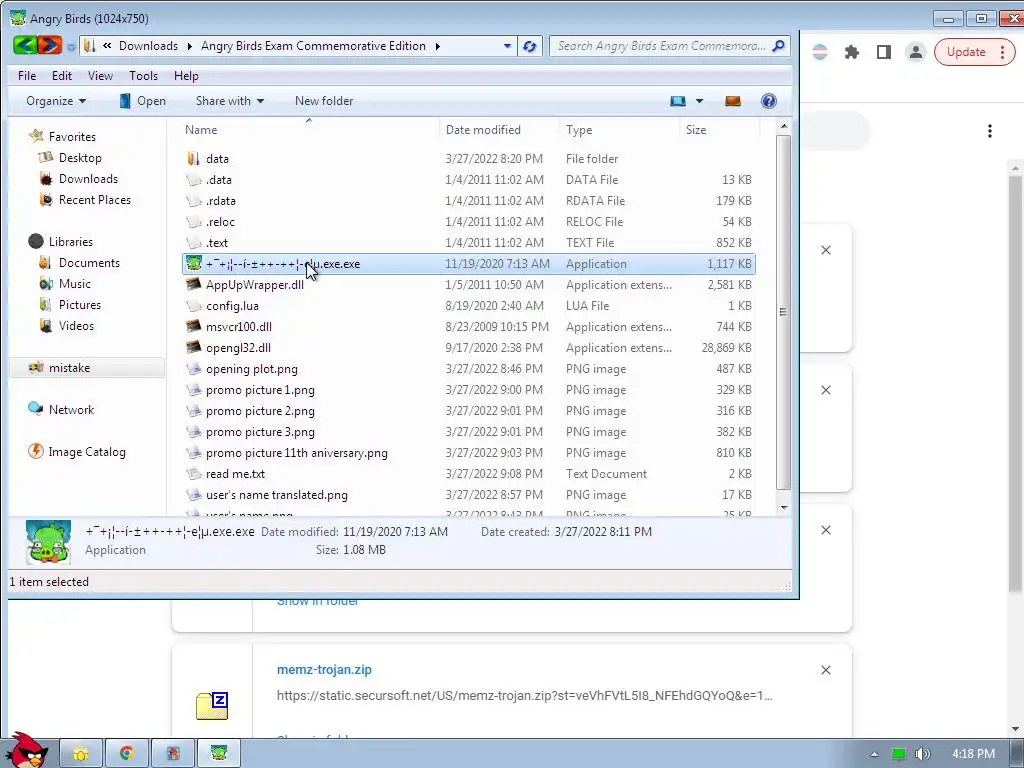
Task: Open the View menu
Action: pos(100,76)
